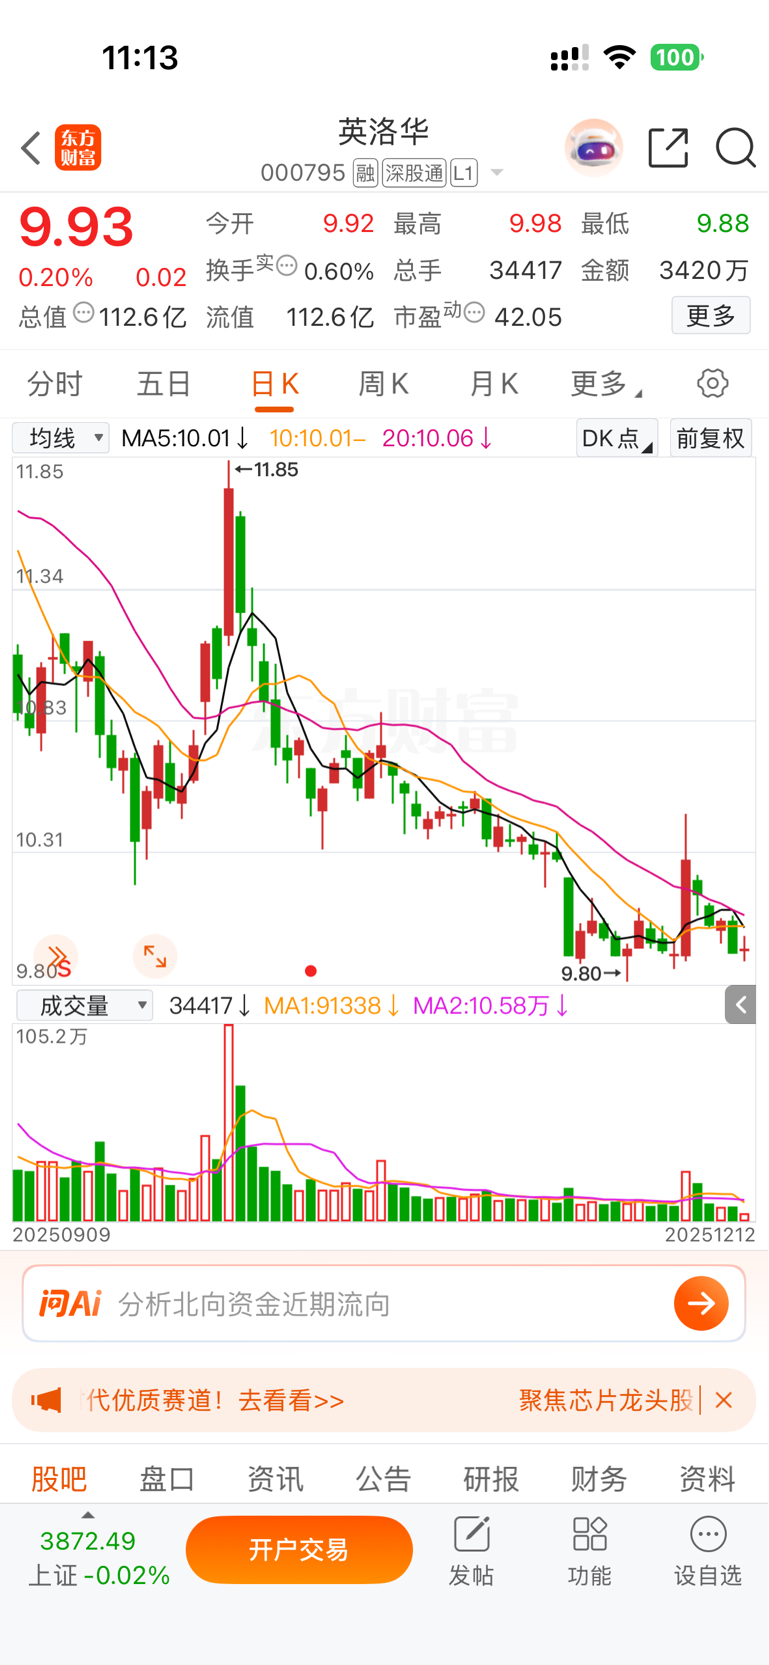Image resolution: width=769 pixels, height=1665 pixels.
Task: Tap the double-chevron S icon on chart
Action: point(56,958)
